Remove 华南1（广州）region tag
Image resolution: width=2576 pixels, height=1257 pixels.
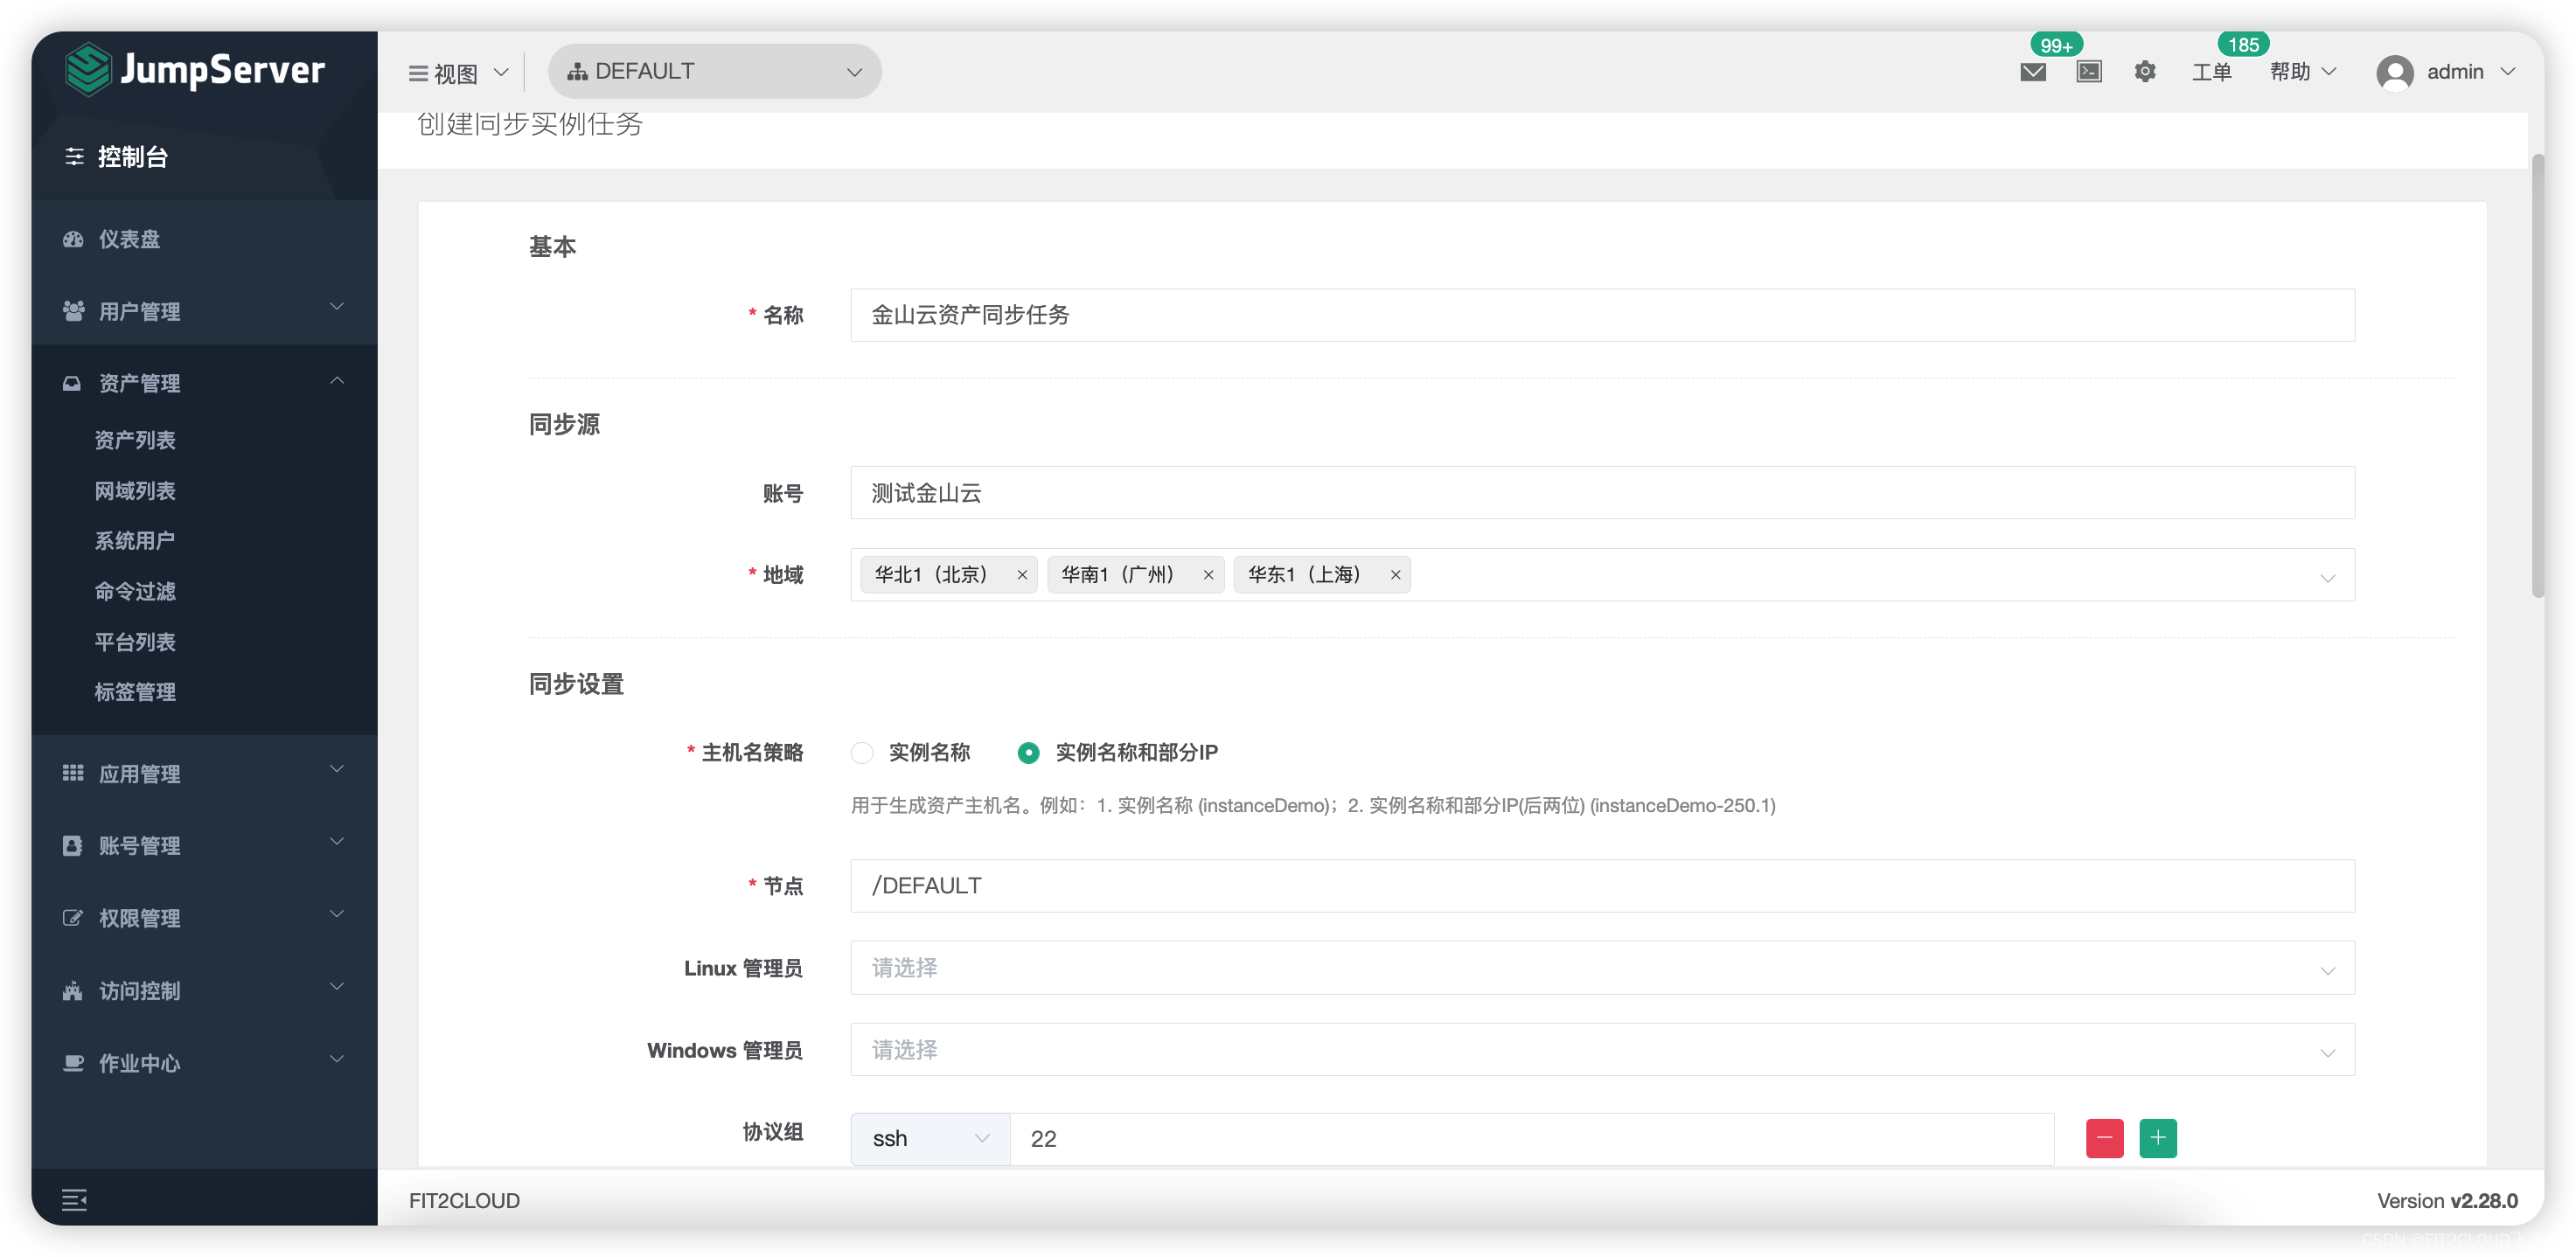1208,575
